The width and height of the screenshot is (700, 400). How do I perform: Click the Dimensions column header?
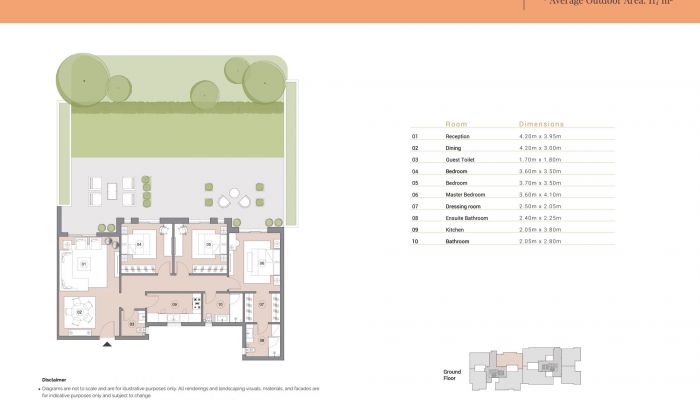[541, 124]
